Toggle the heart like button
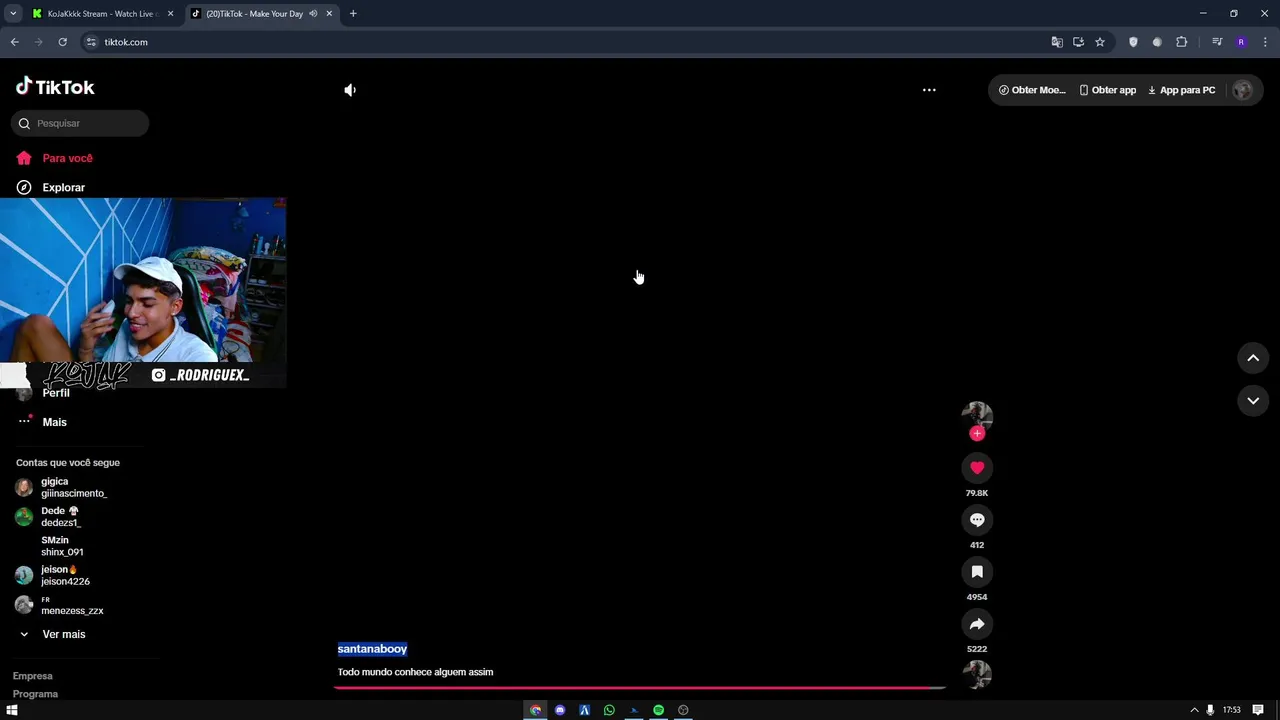The image size is (1280, 720). 977,467
